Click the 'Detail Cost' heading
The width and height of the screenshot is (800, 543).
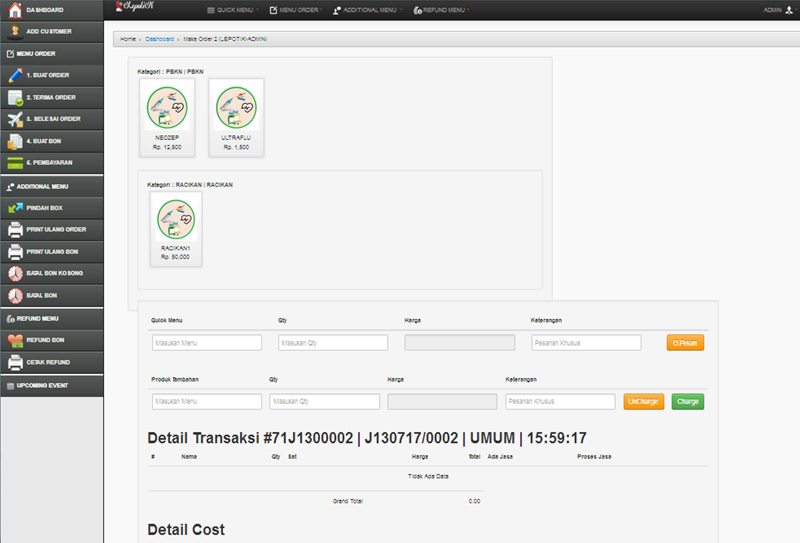pos(186,530)
